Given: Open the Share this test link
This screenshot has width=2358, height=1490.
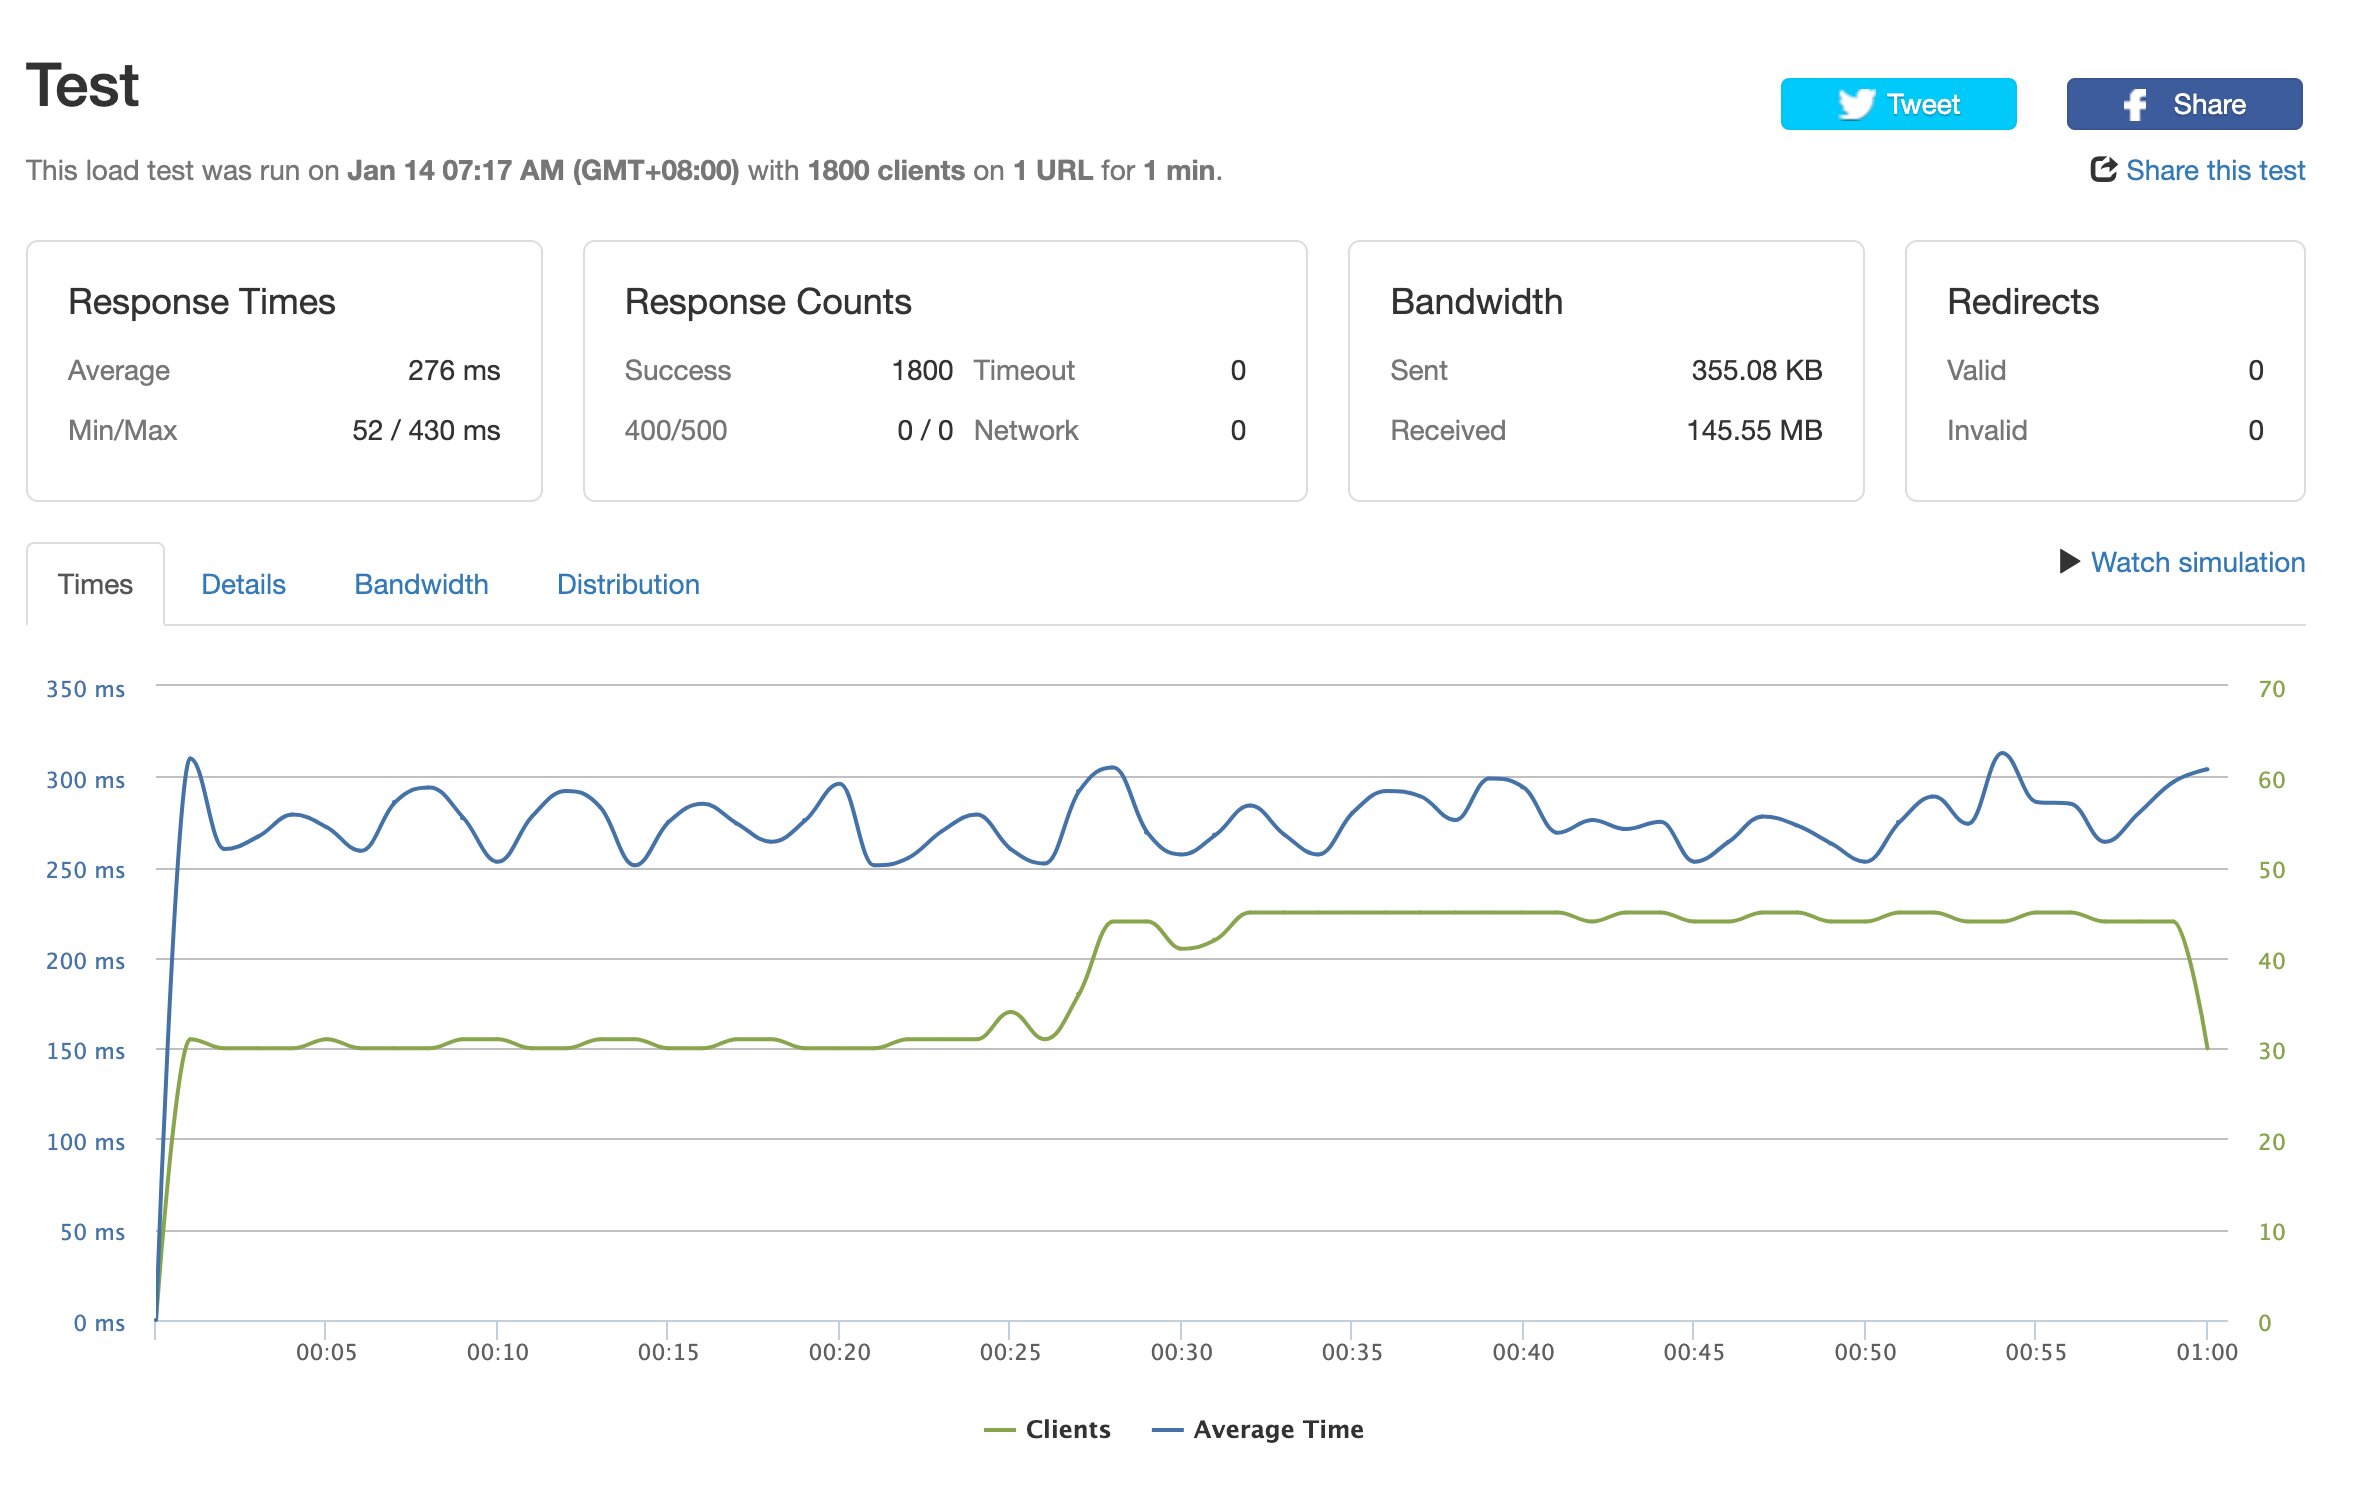Looking at the screenshot, I should coord(2215,170).
